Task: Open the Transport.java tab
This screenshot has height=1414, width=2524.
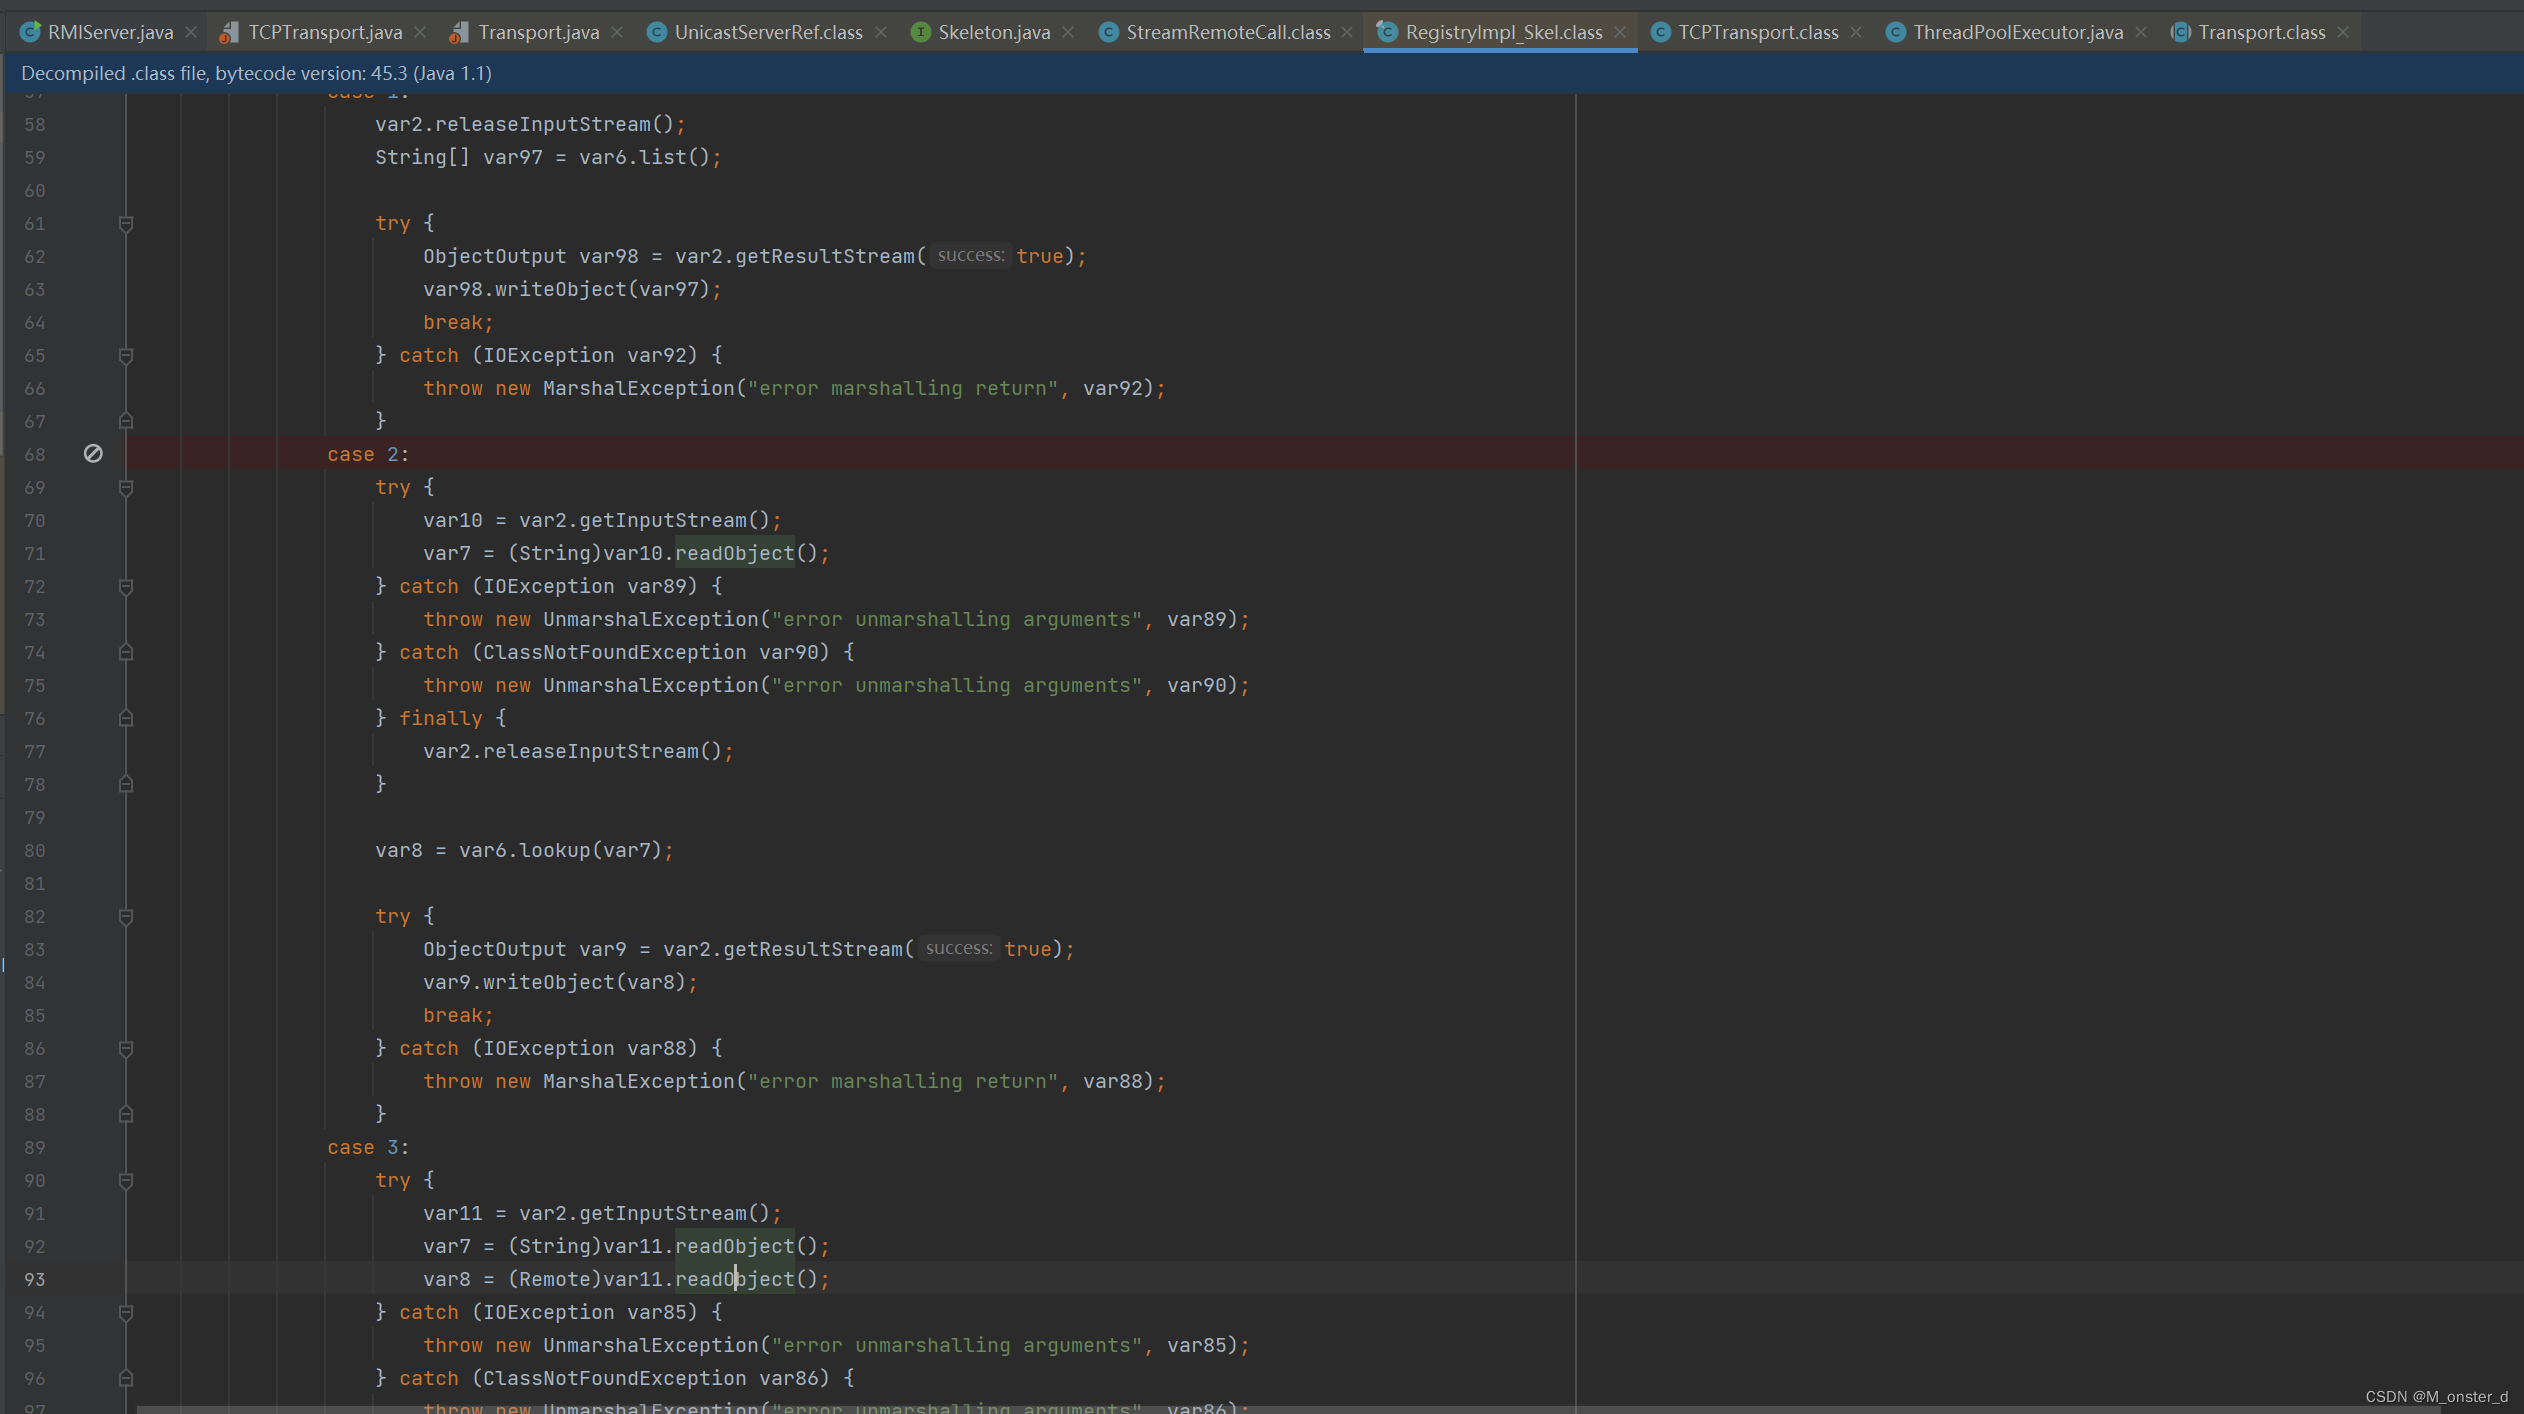Action: (x=538, y=32)
